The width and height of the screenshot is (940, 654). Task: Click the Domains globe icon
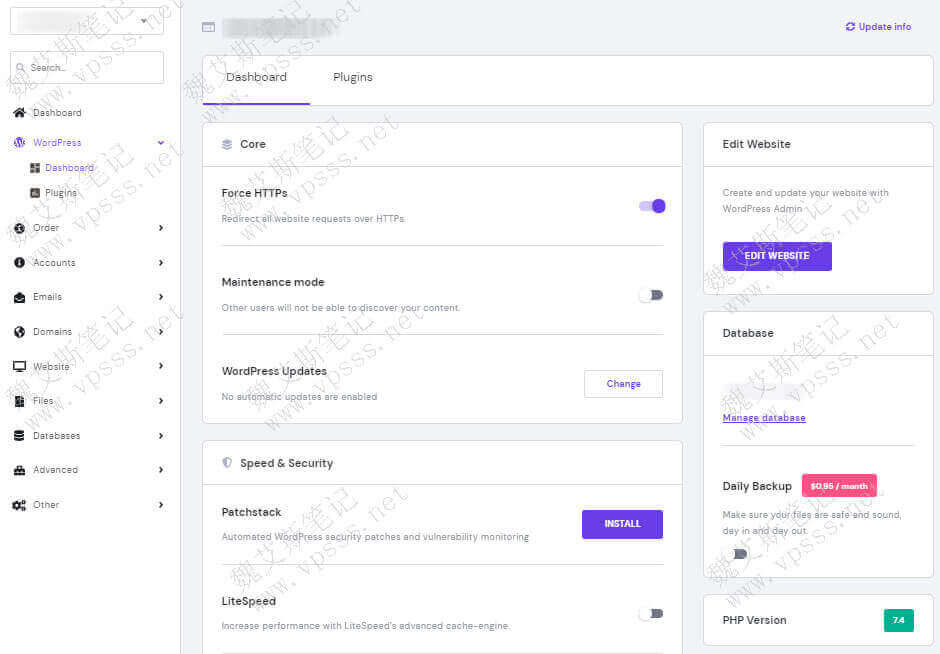(x=19, y=332)
